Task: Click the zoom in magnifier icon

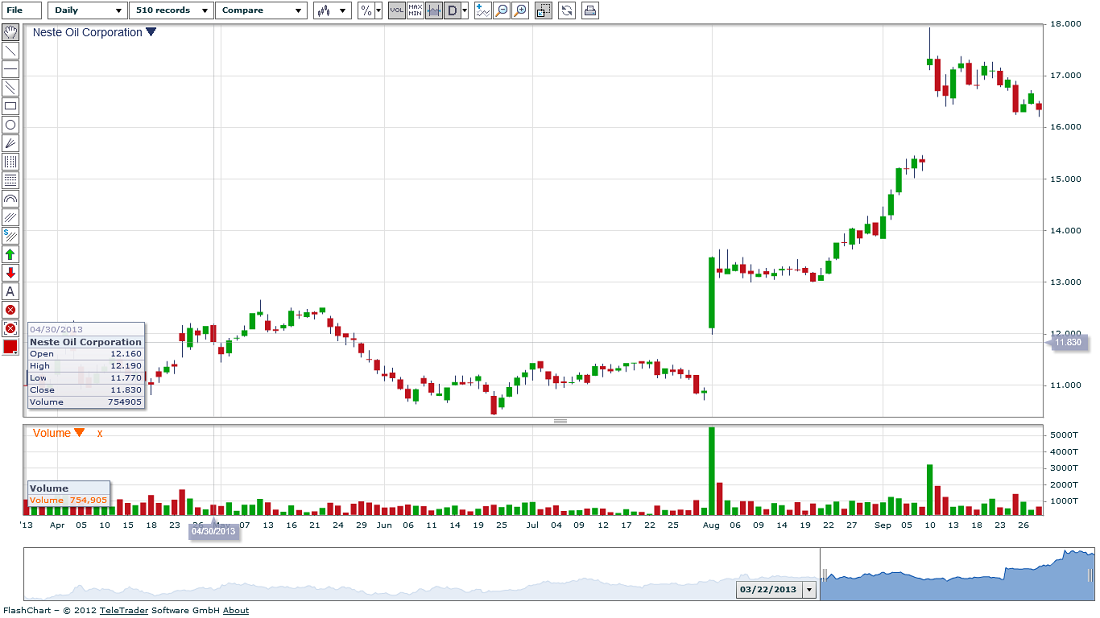Action: tap(520, 11)
